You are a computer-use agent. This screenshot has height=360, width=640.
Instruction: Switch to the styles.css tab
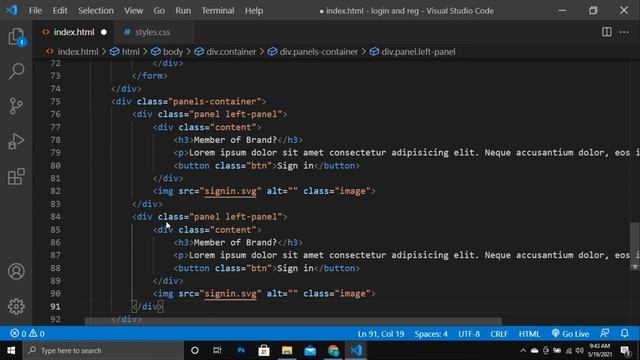pos(153,32)
